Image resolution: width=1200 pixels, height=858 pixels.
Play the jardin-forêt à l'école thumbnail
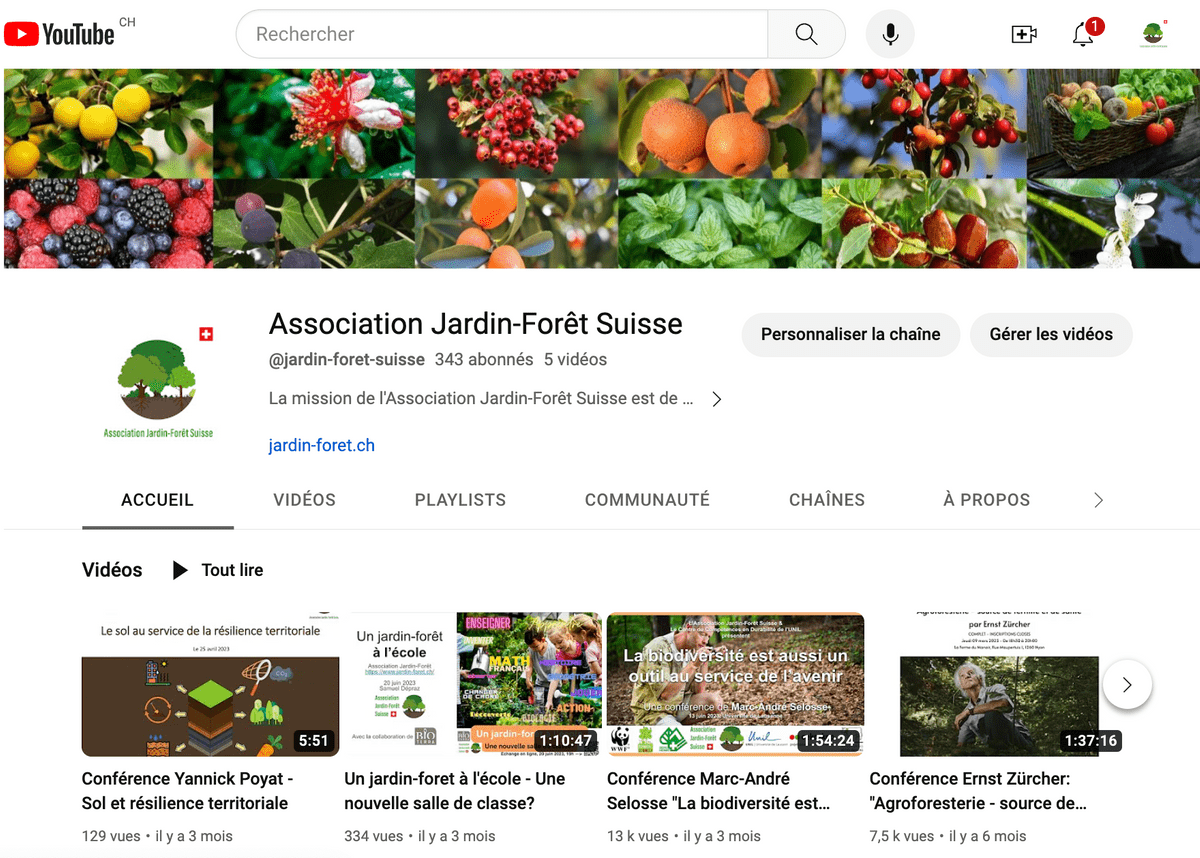[x=473, y=684]
